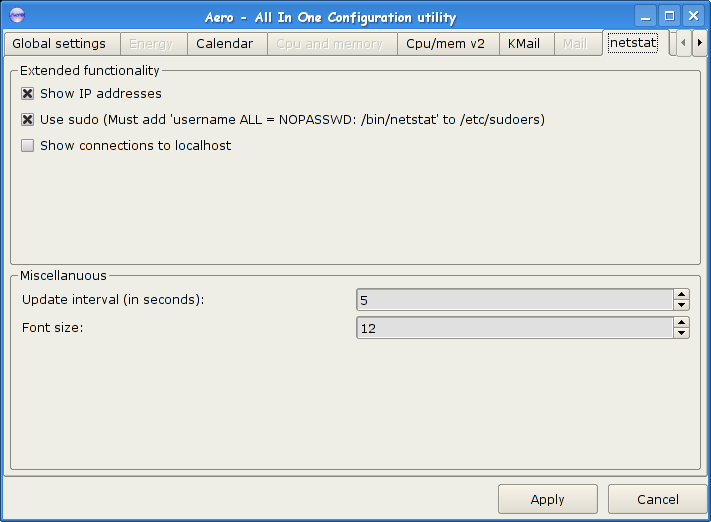Click the window title bar text
The image size is (711, 522).
[x=331, y=18]
